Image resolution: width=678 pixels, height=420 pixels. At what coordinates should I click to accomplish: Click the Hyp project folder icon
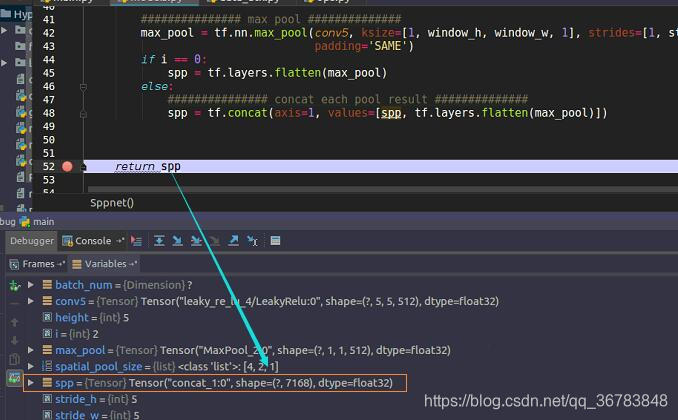(6, 13)
